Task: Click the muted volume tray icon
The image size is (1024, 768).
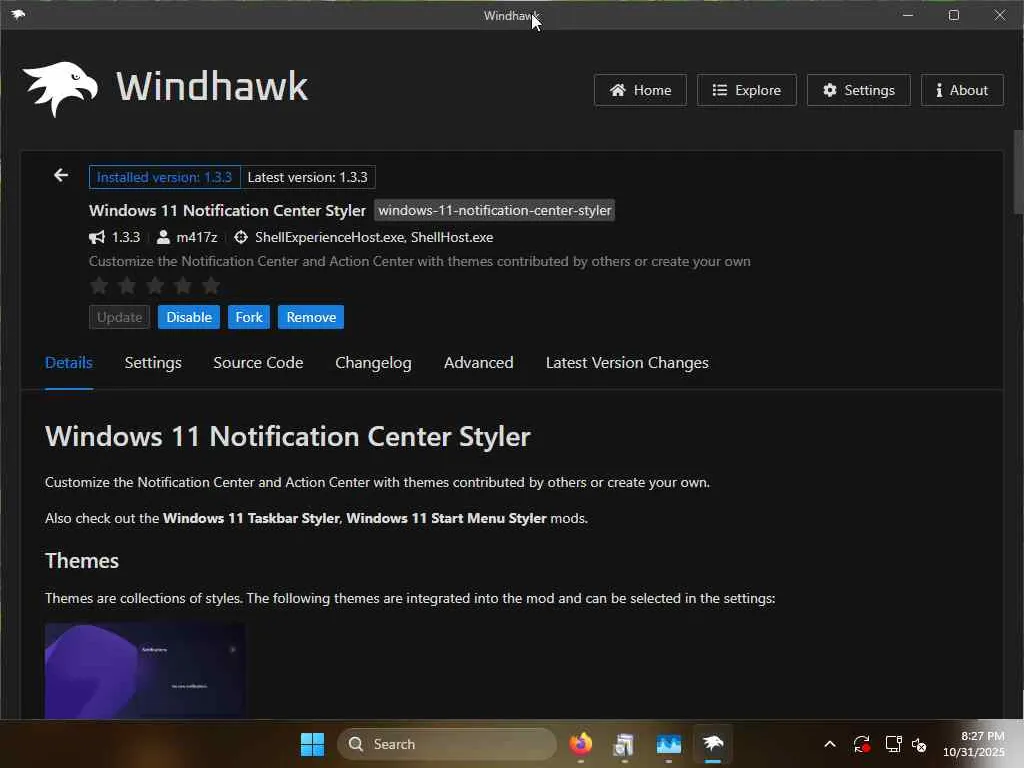Action: coord(920,744)
